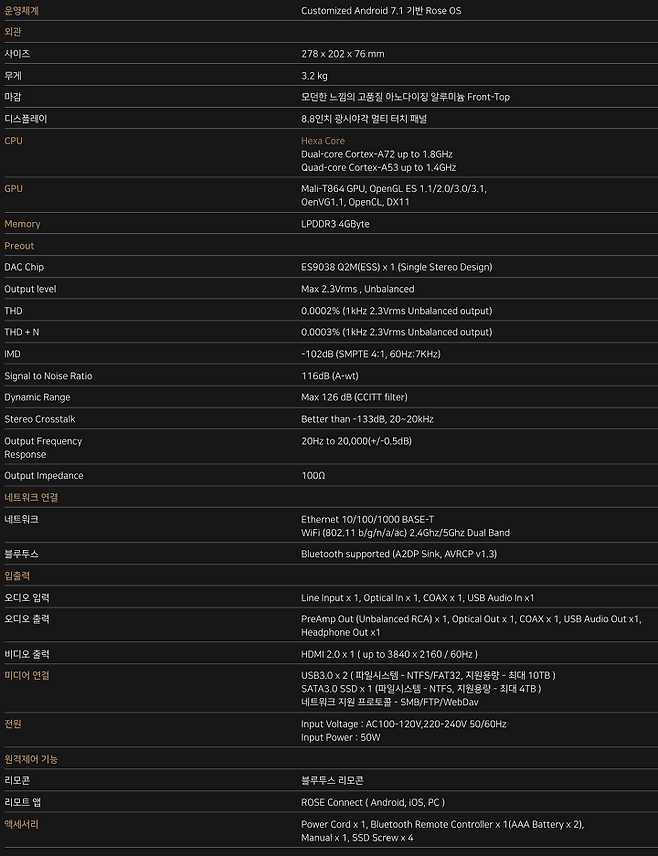The height and width of the screenshot is (856, 658).
Task: Click the Customized Android 7.1 Rose OS text
Action: pyautogui.click(x=381, y=10)
